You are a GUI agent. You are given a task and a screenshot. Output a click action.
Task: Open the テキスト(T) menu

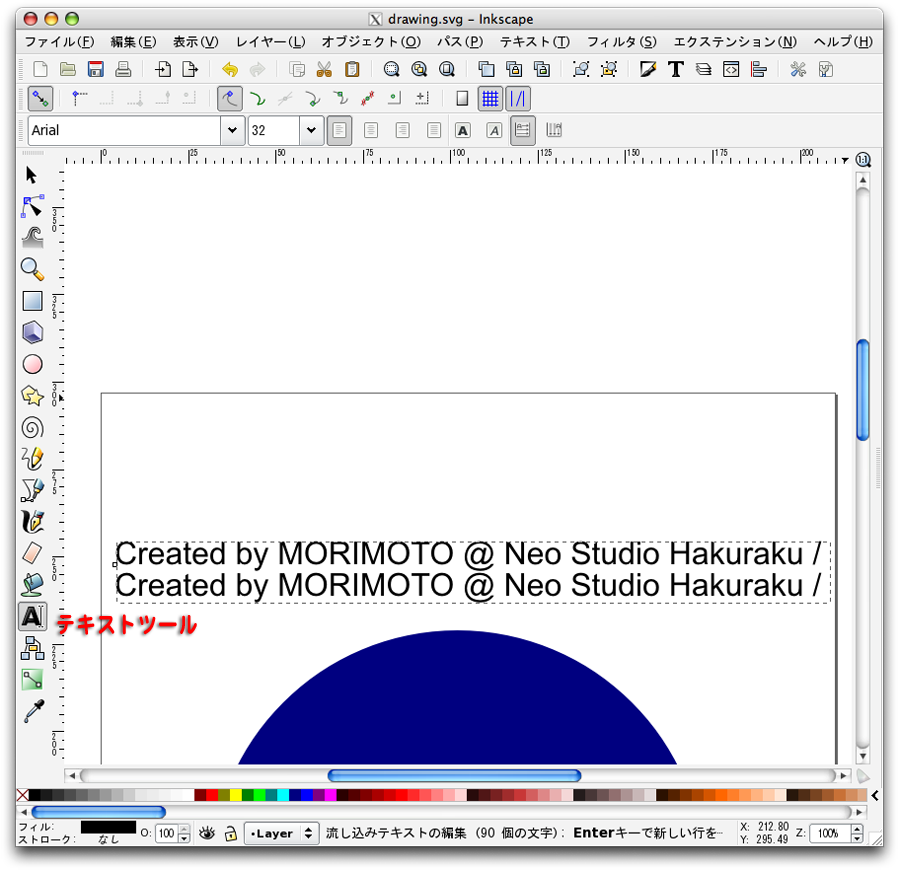tap(534, 42)
